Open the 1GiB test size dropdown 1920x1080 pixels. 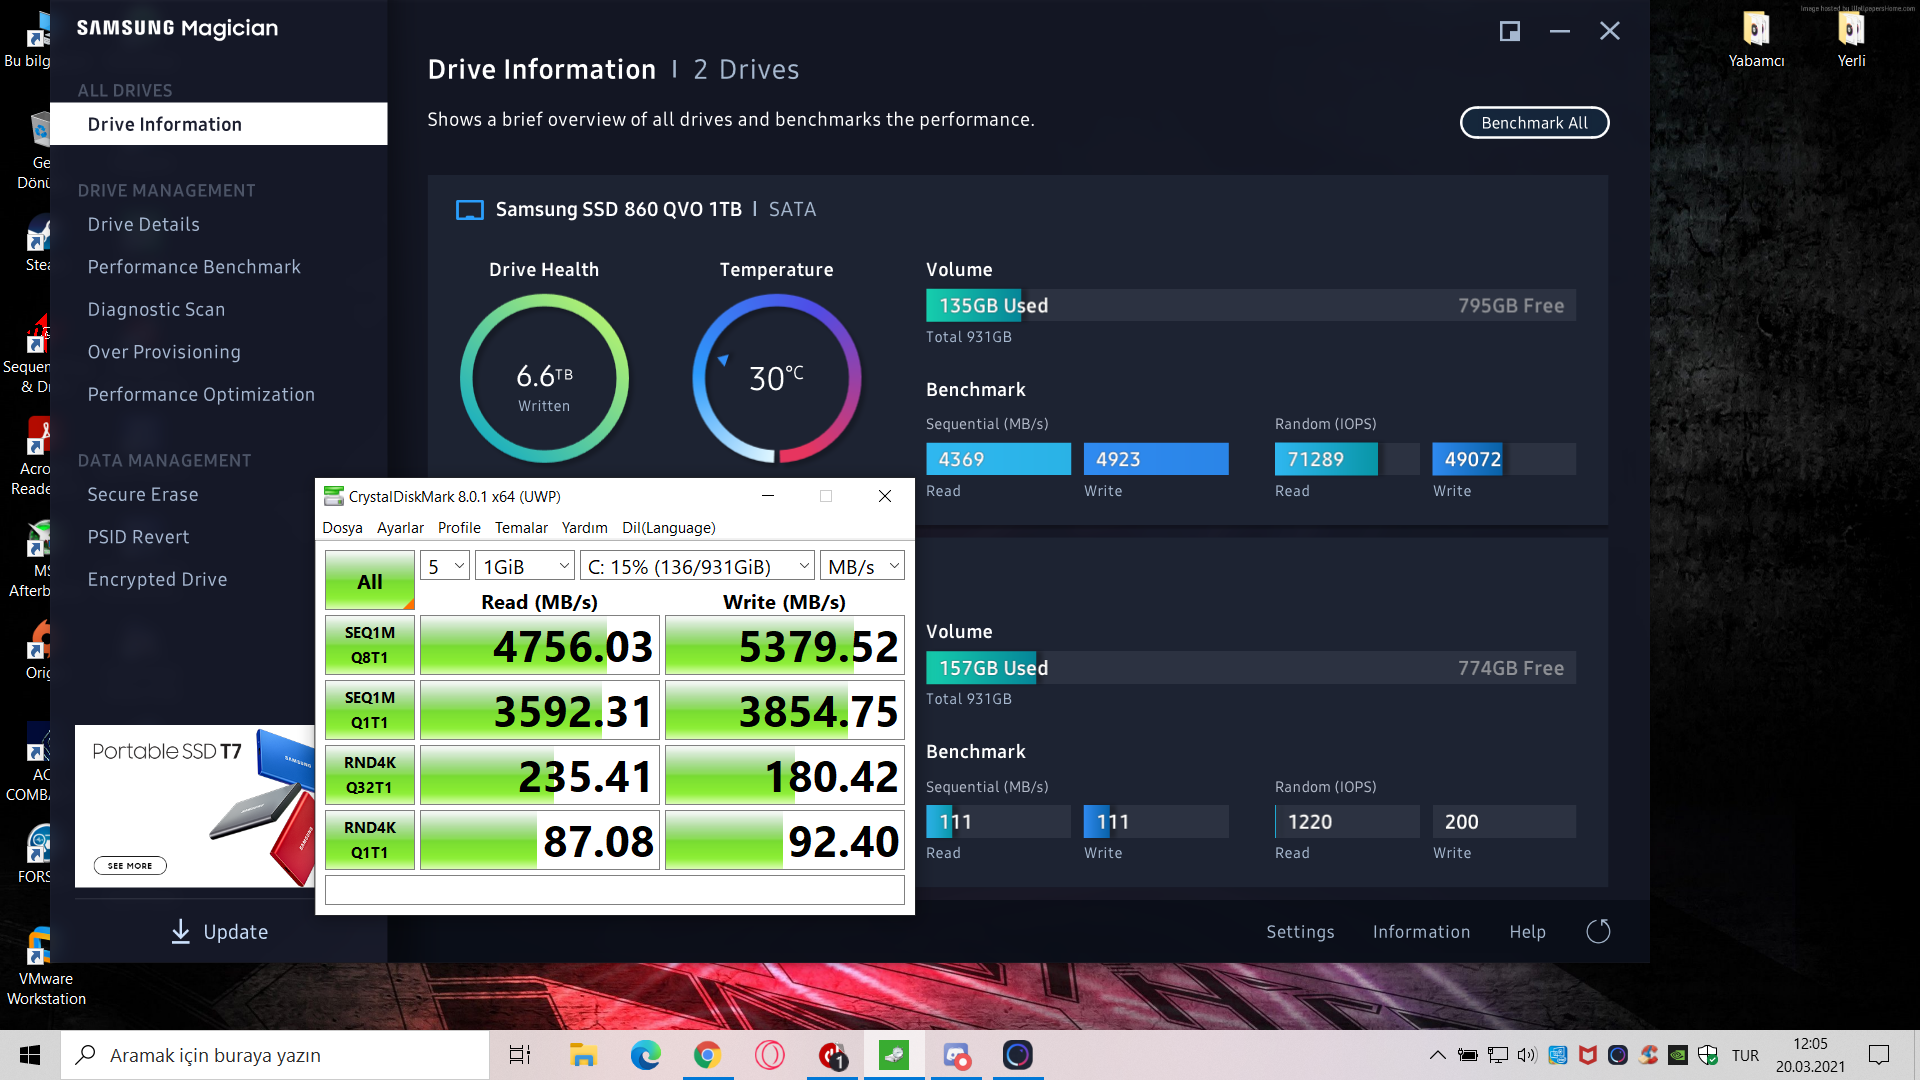coord(525,567)
